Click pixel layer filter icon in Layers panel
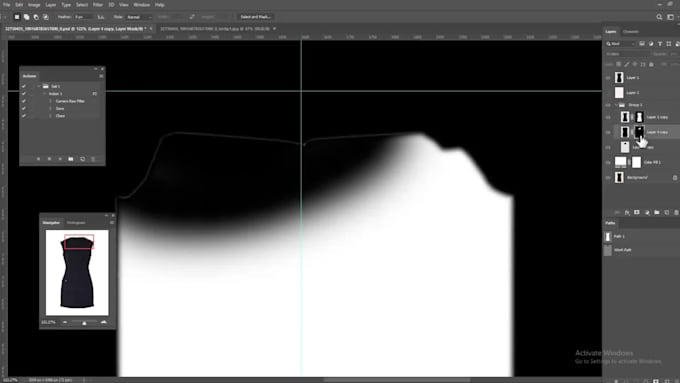This screenshot has width=680, height=383. coord(642,44)
